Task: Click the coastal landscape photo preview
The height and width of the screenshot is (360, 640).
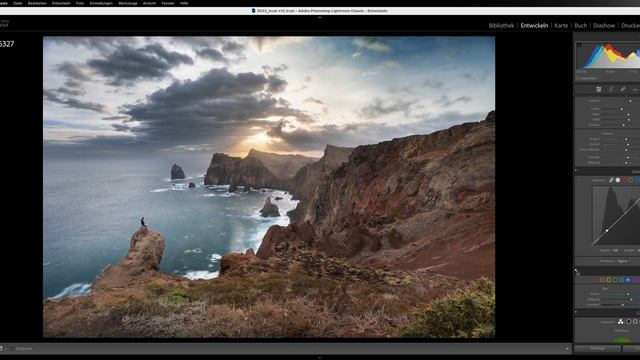Action: tap(269, 187)
